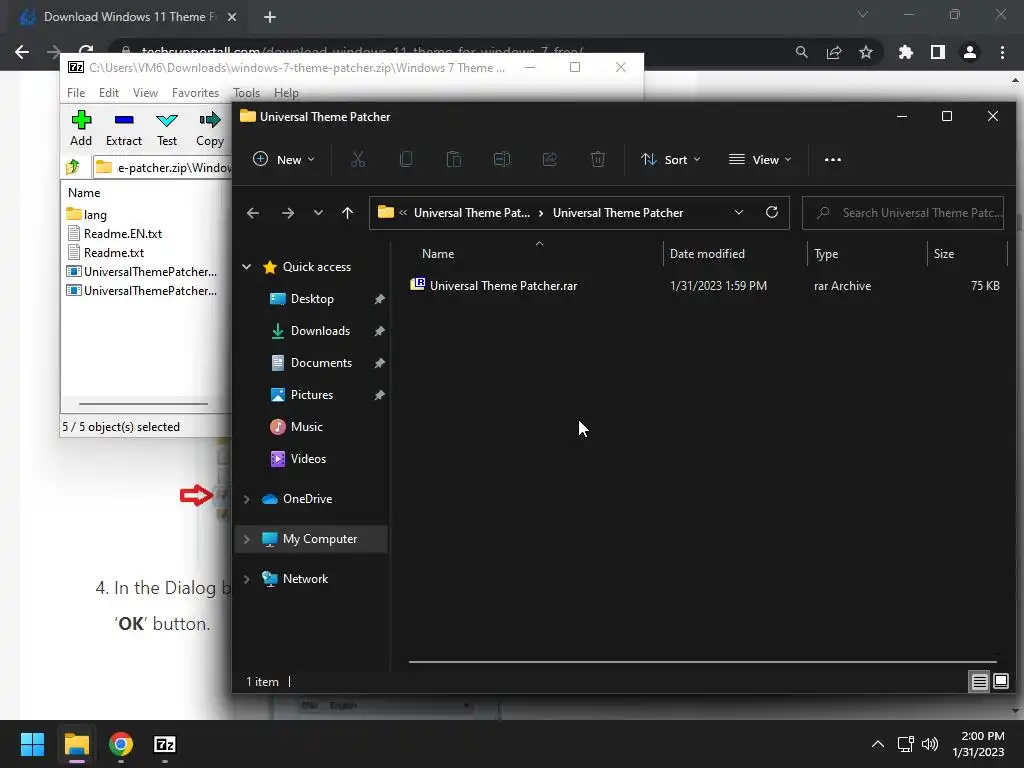Sort by Type column header

tap(826, 254)
